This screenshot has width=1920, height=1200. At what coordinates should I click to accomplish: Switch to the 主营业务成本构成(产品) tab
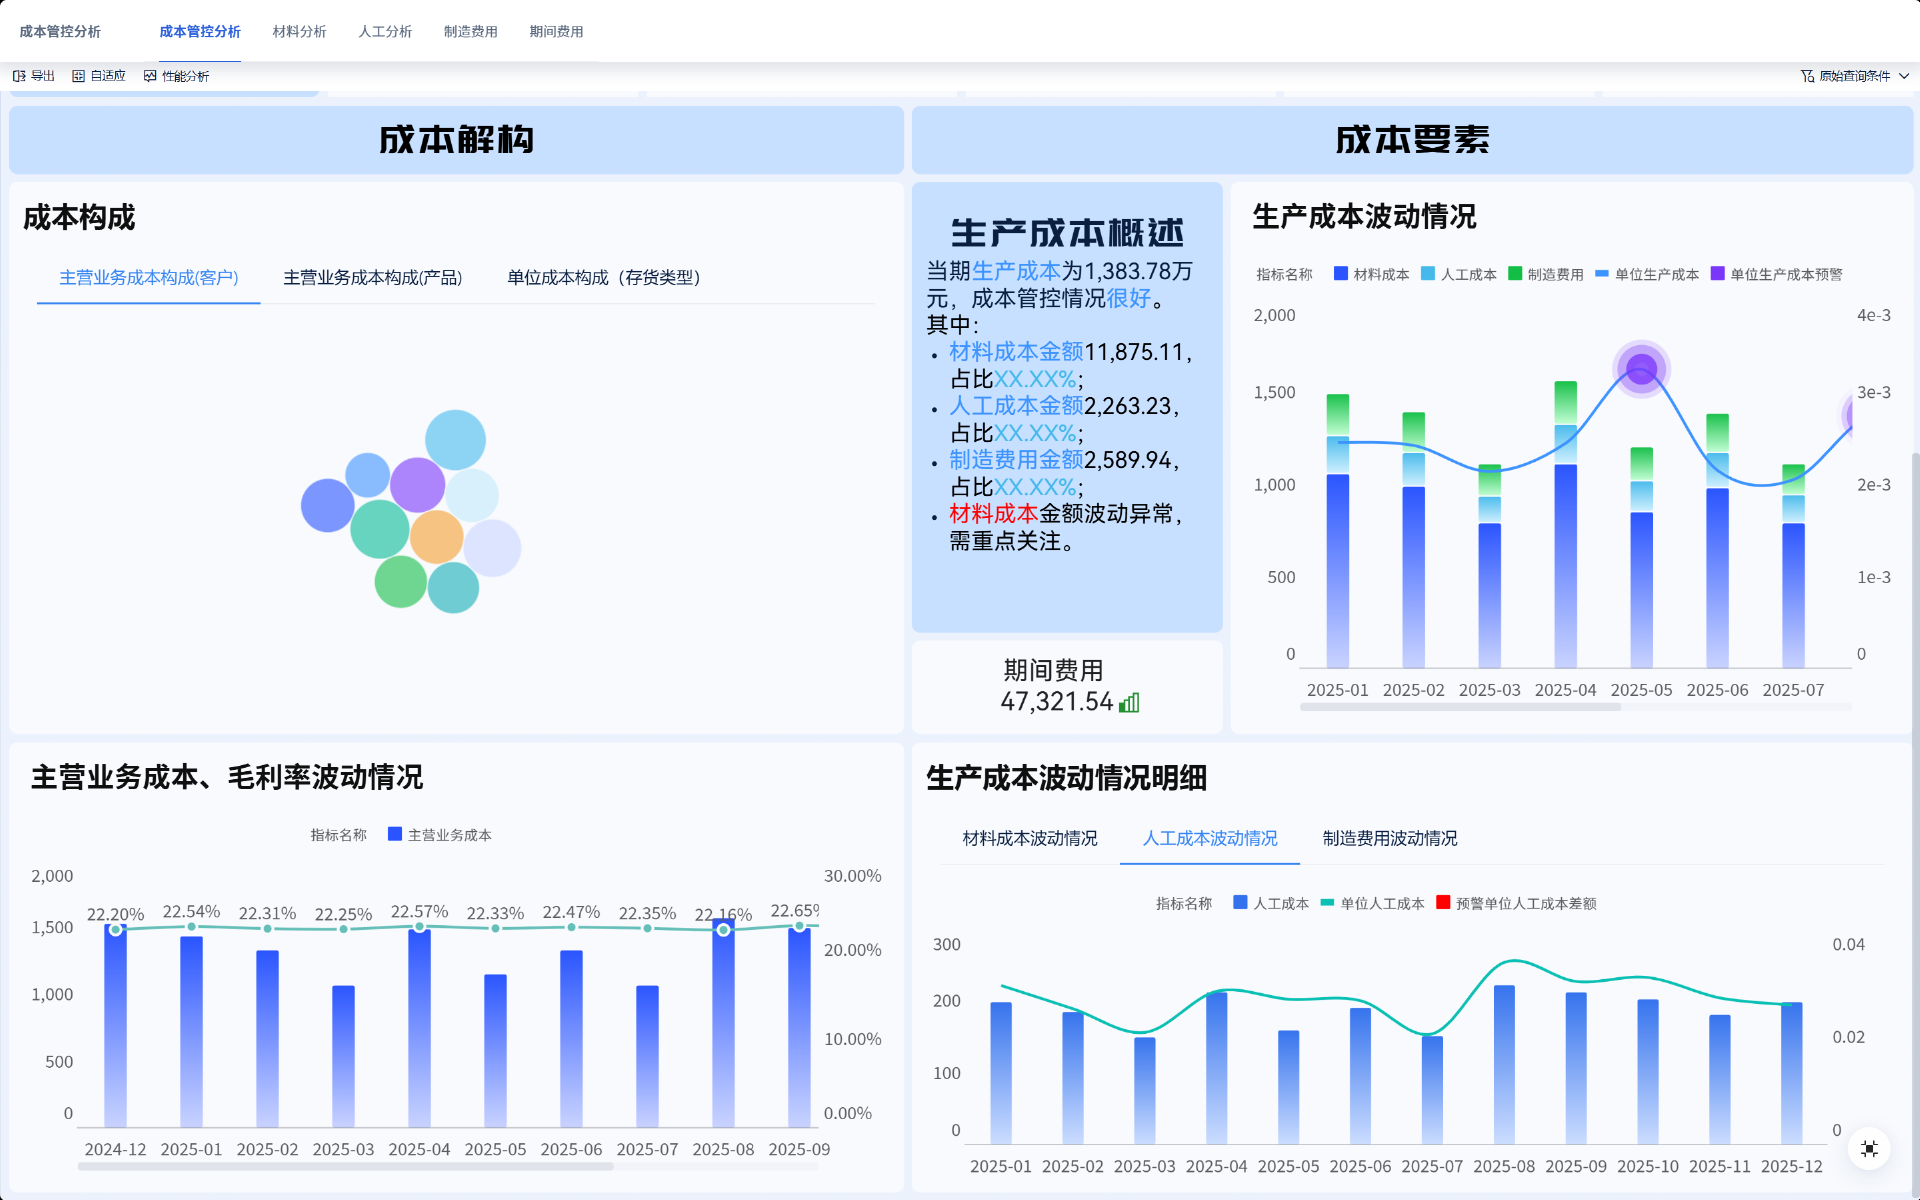click(x=372, y=277)
